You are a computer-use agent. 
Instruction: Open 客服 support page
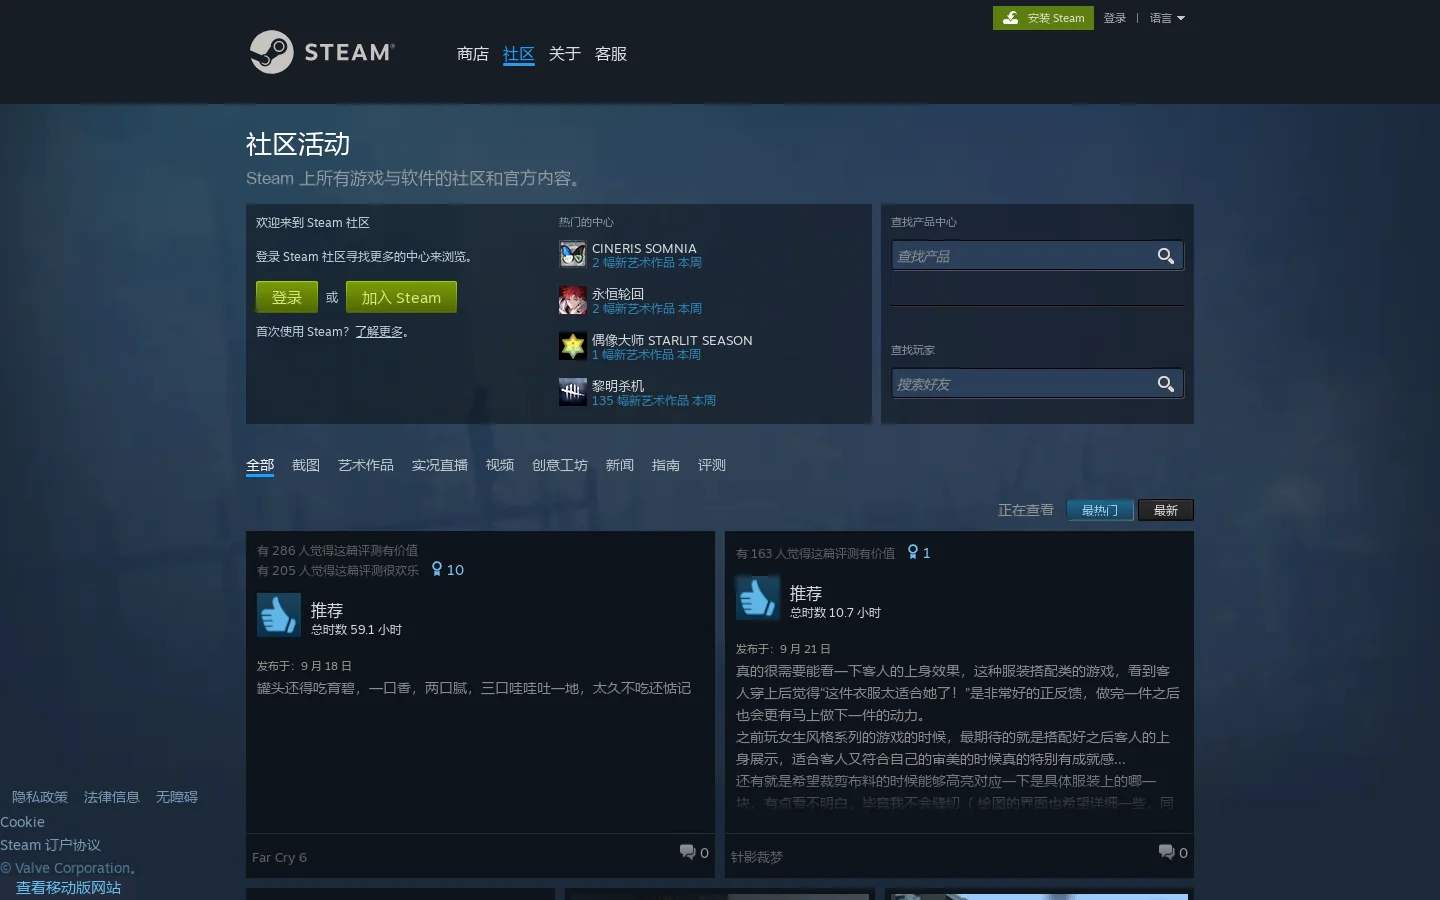pyautogui.click(x=610, y=54)
